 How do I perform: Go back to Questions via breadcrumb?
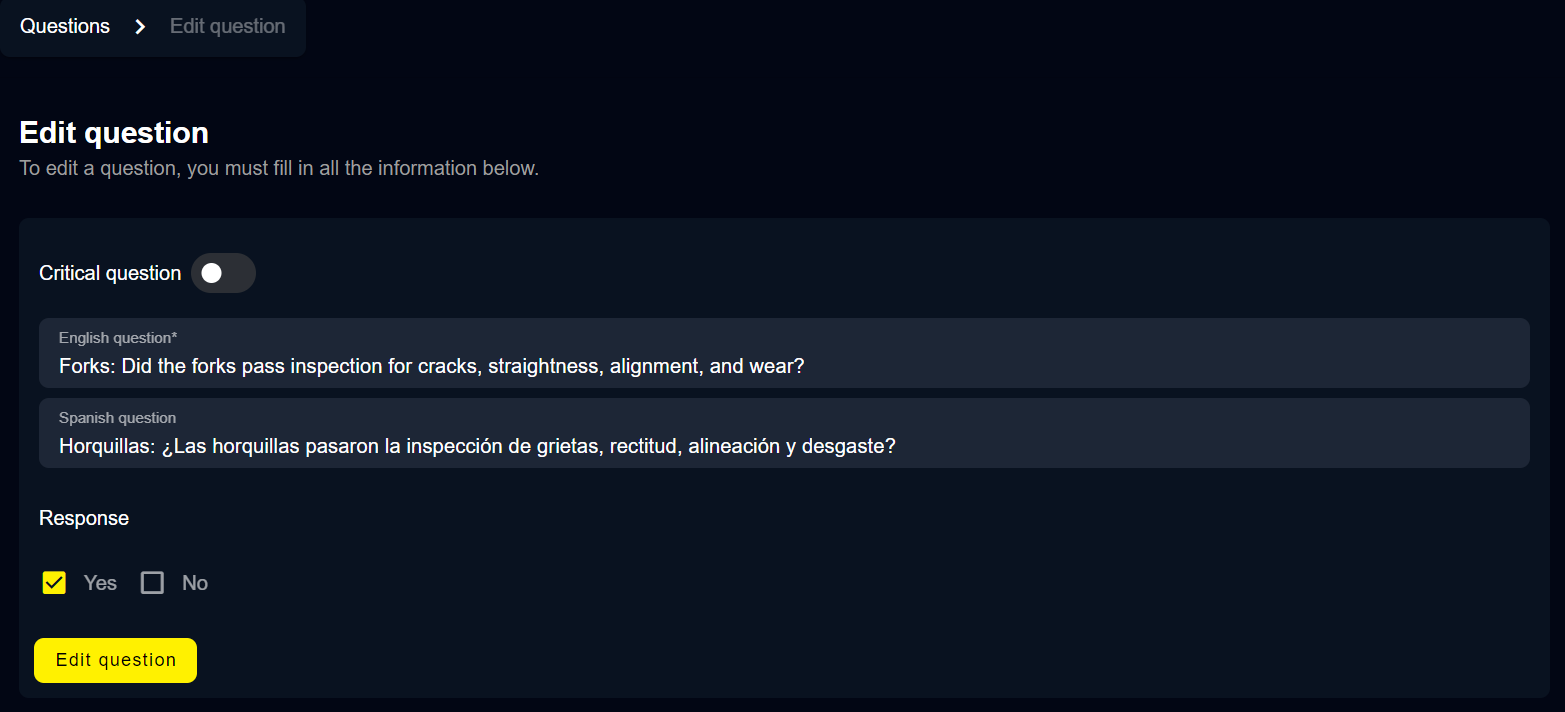pyautogui.click(x=65, y=27)
